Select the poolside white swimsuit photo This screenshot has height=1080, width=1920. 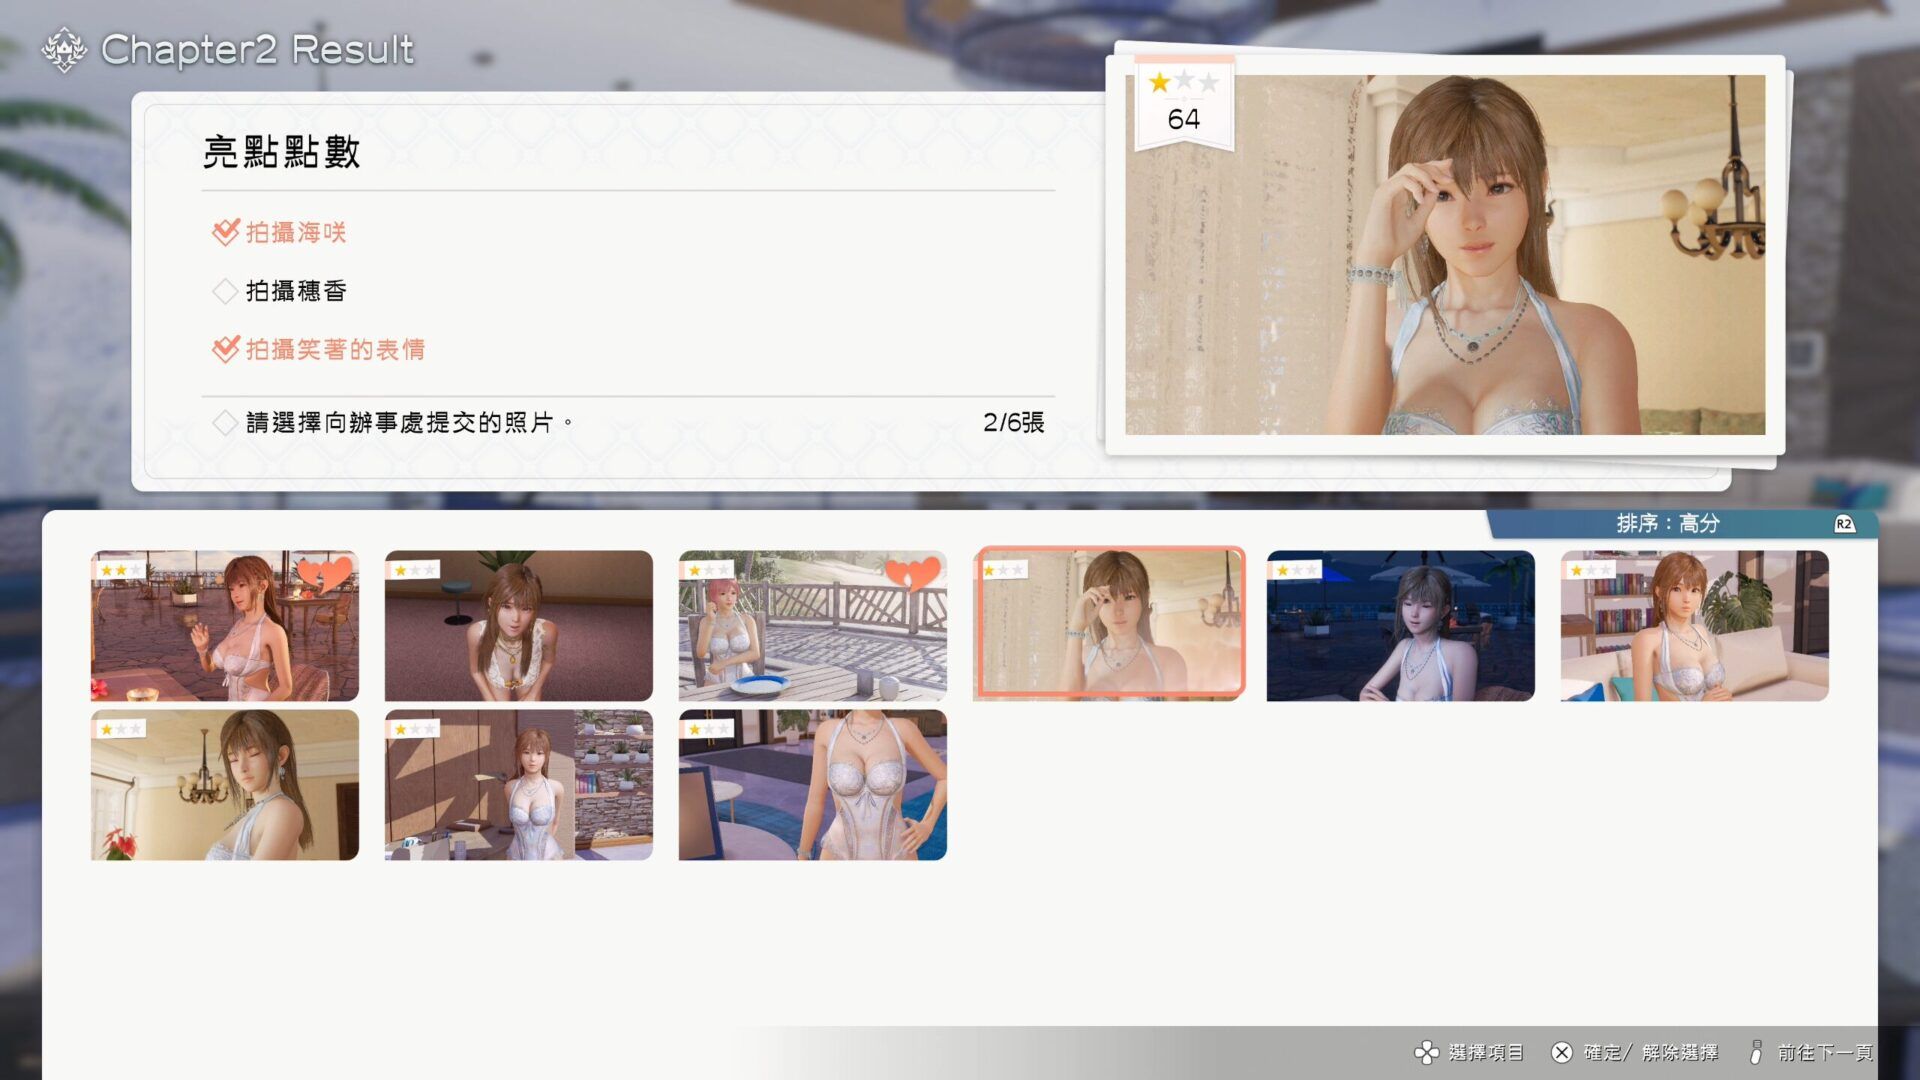click(x=813, y=785)
